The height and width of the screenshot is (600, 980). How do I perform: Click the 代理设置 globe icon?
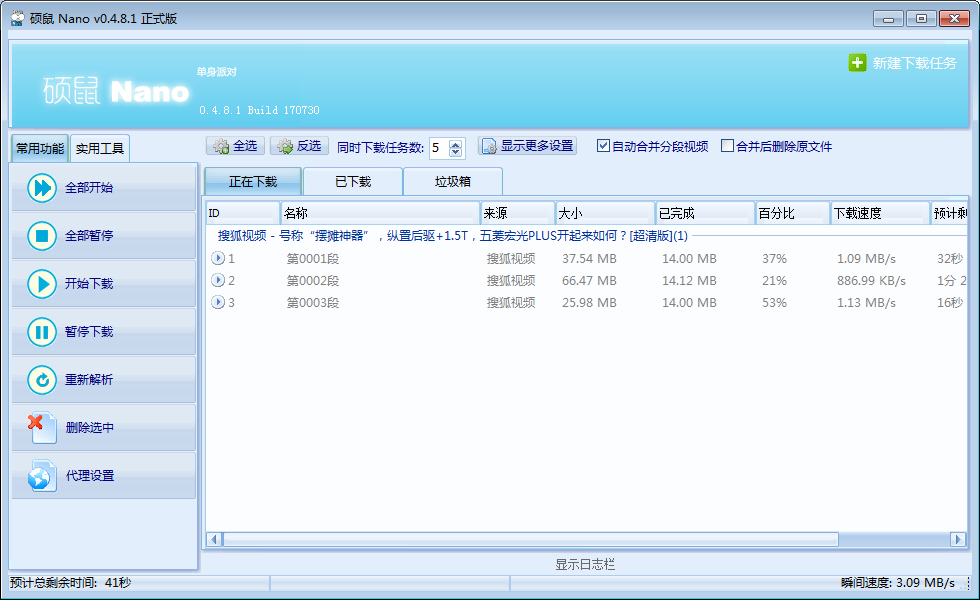[42, 476]
